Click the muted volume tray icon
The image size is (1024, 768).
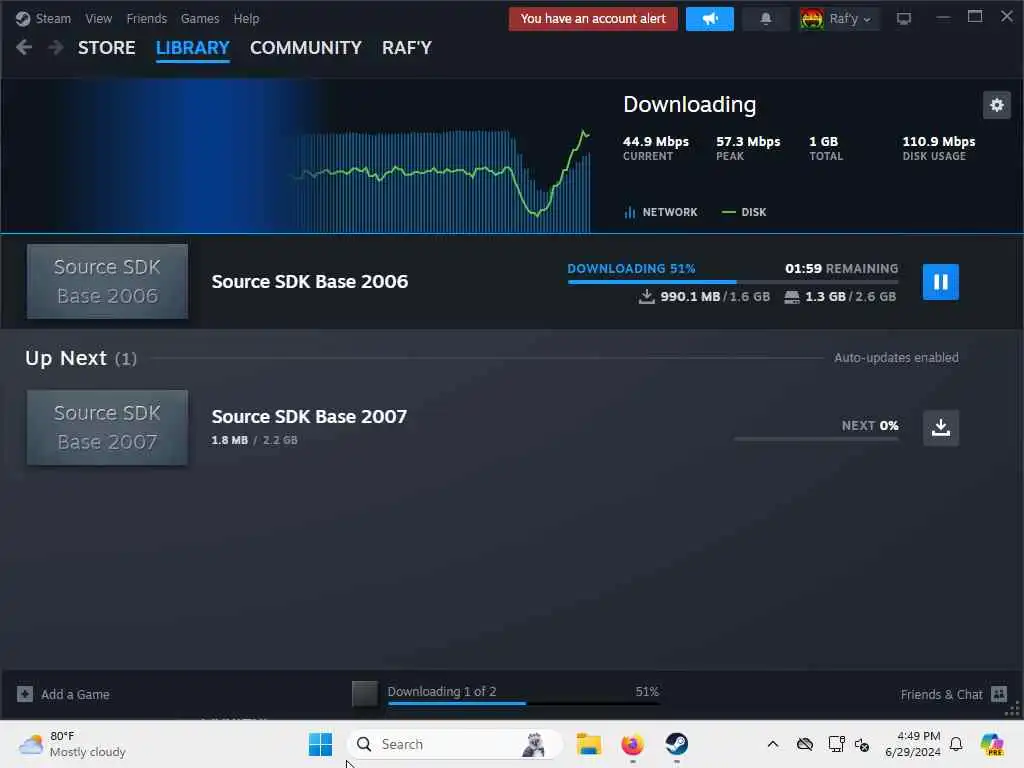pos(862,744)
